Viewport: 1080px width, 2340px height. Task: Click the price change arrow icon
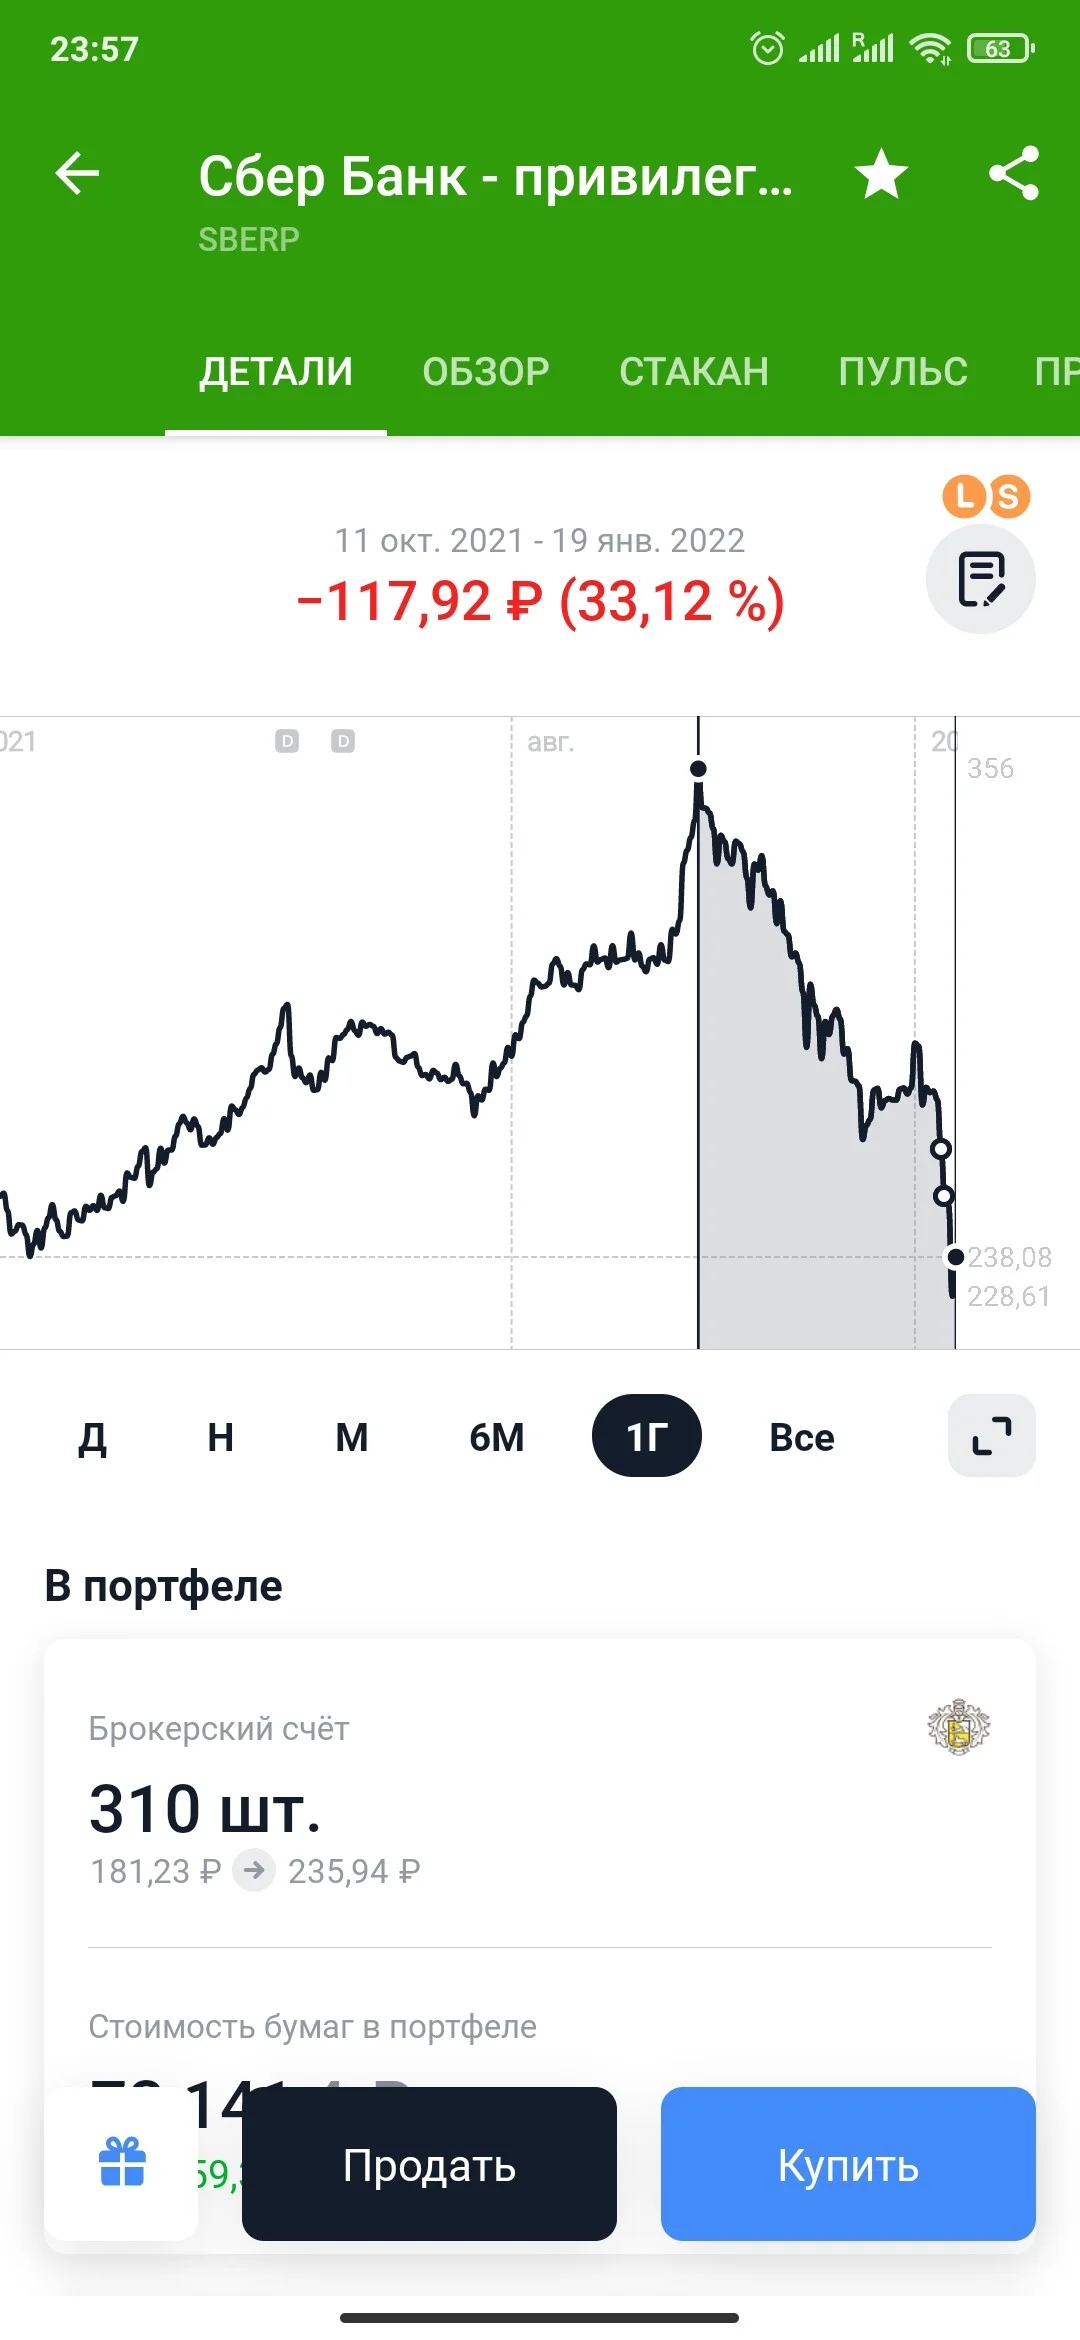click(x=254, y=1870)
